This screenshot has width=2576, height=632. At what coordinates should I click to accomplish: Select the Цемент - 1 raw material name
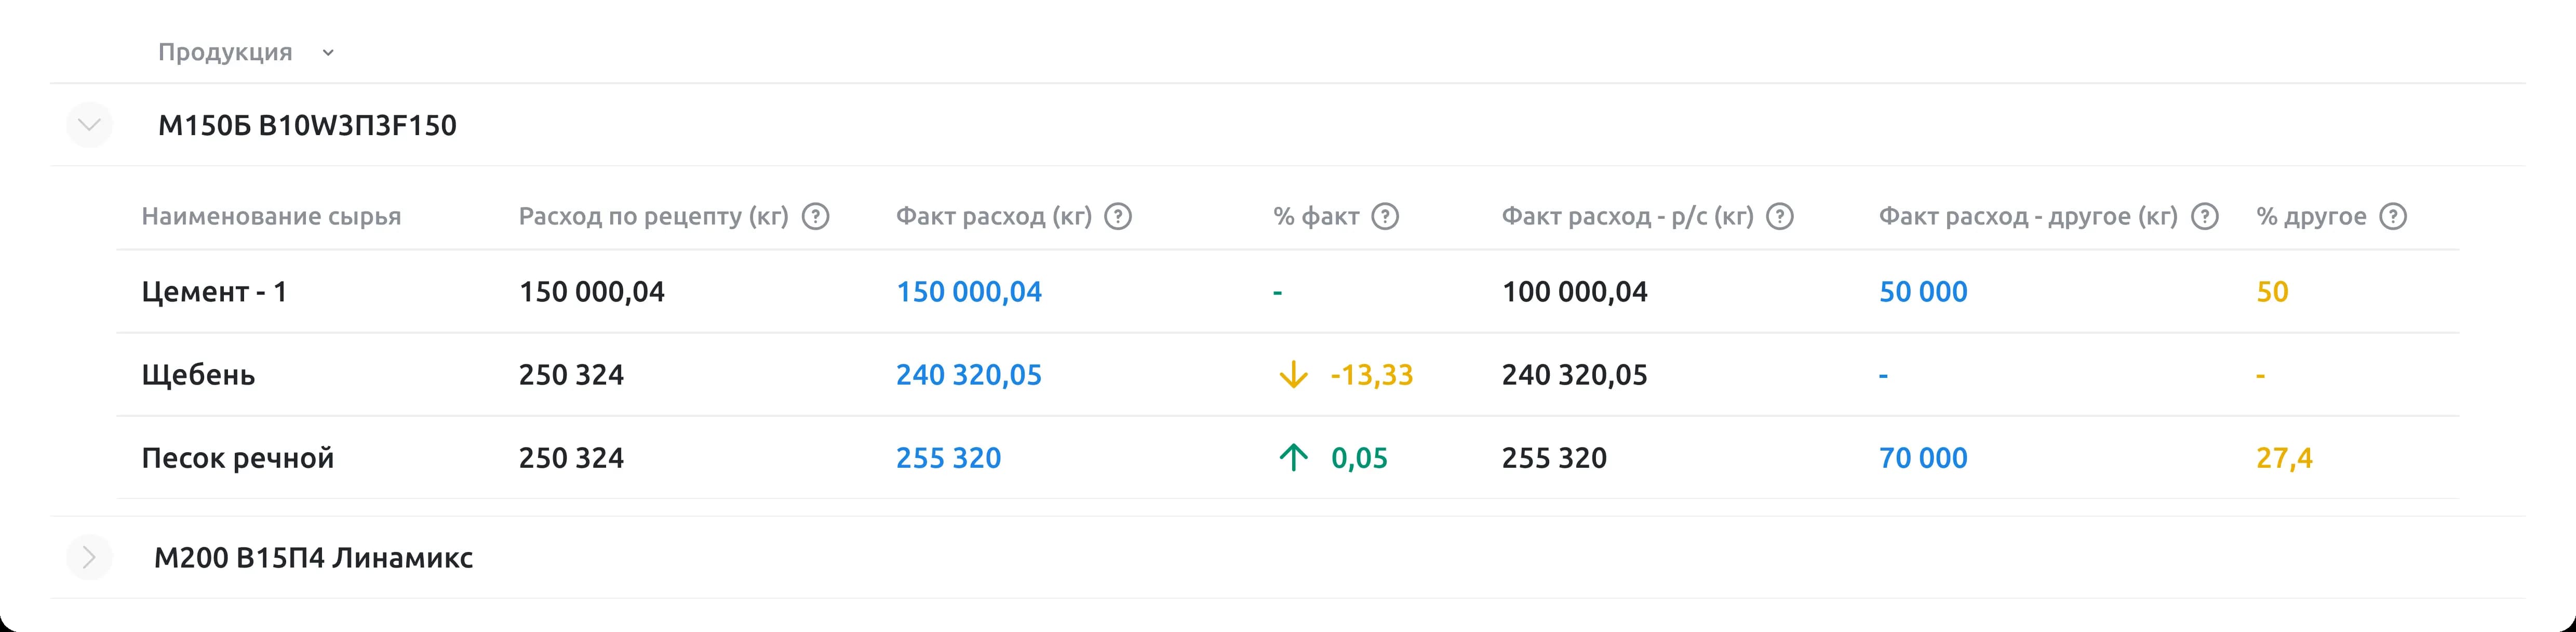point(214,291)
